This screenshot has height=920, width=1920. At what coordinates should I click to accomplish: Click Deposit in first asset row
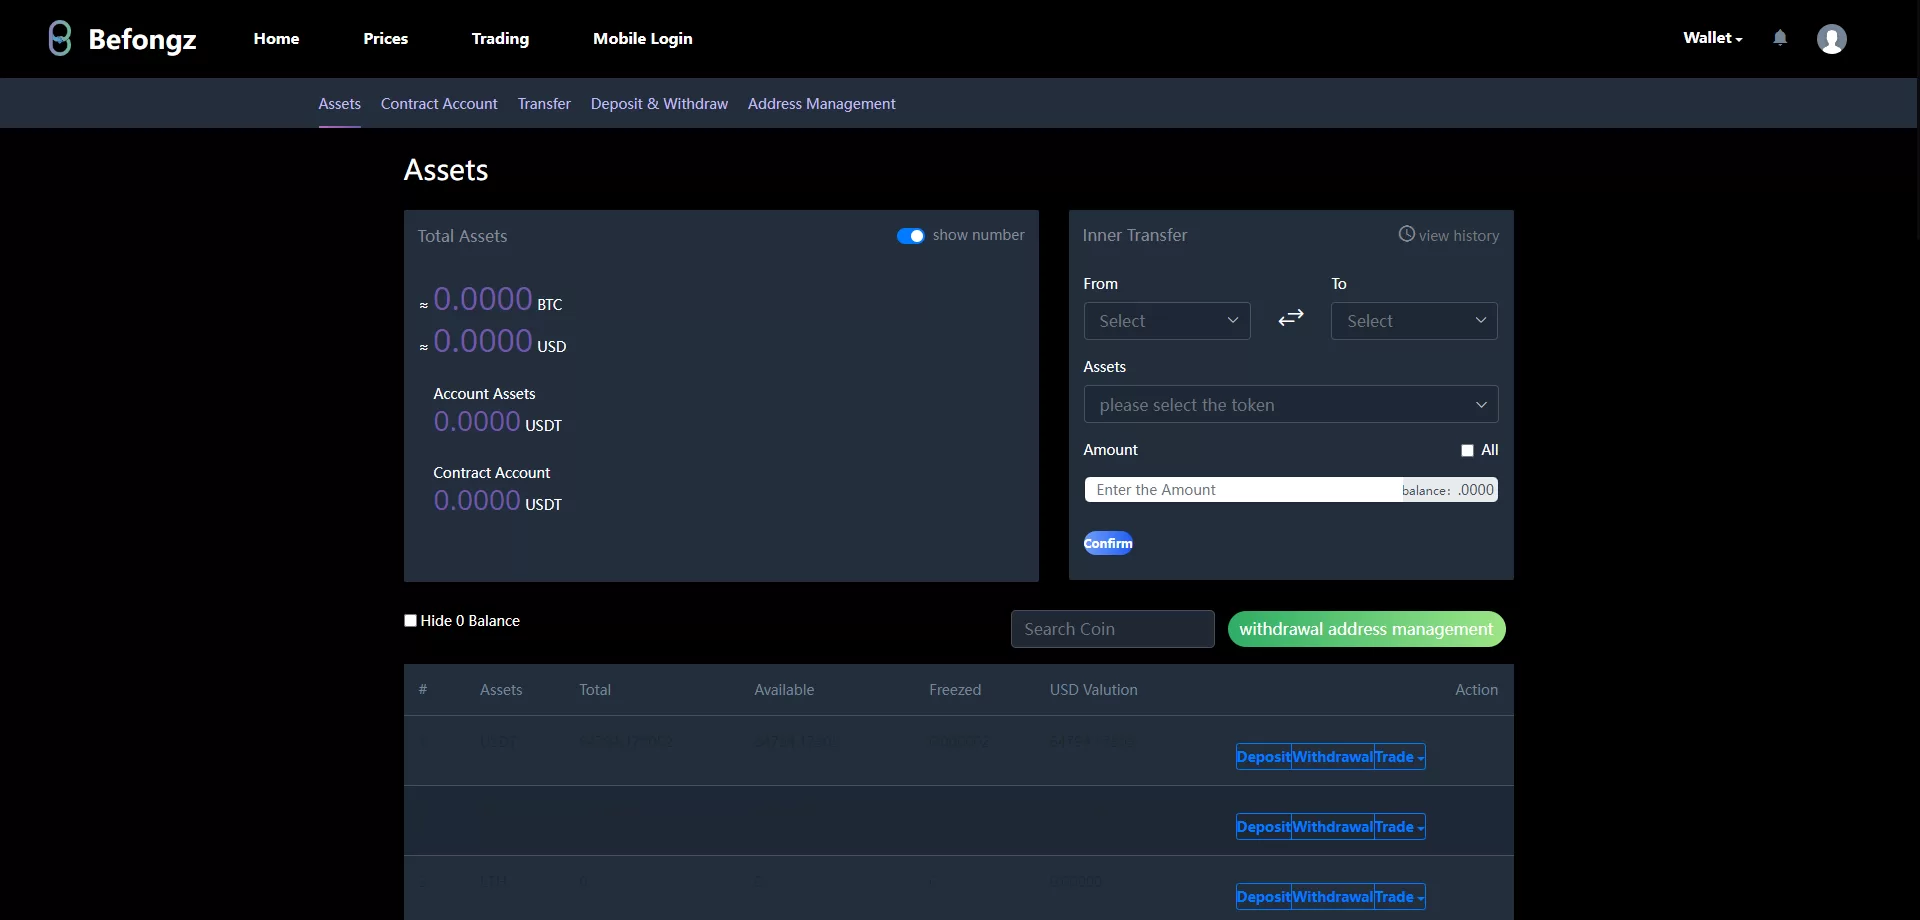pos(1263,757)
